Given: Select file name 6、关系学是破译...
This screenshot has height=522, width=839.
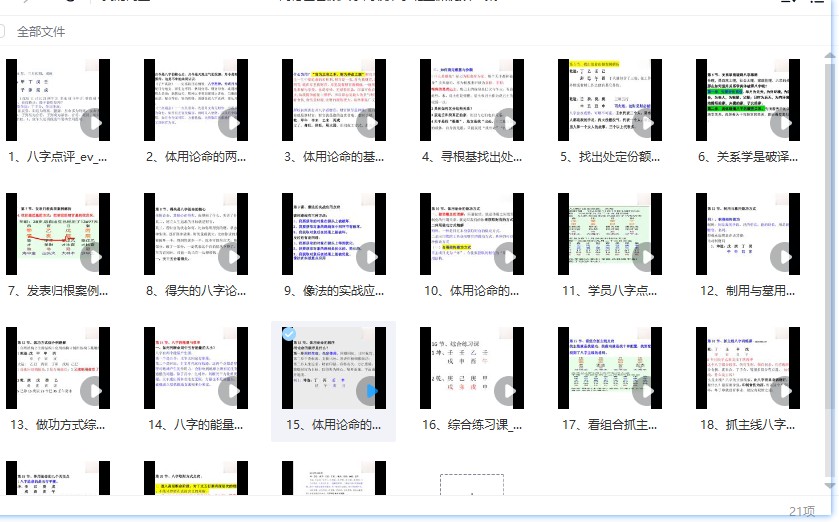Looking at the screenshot, I should tap(748, 157).
